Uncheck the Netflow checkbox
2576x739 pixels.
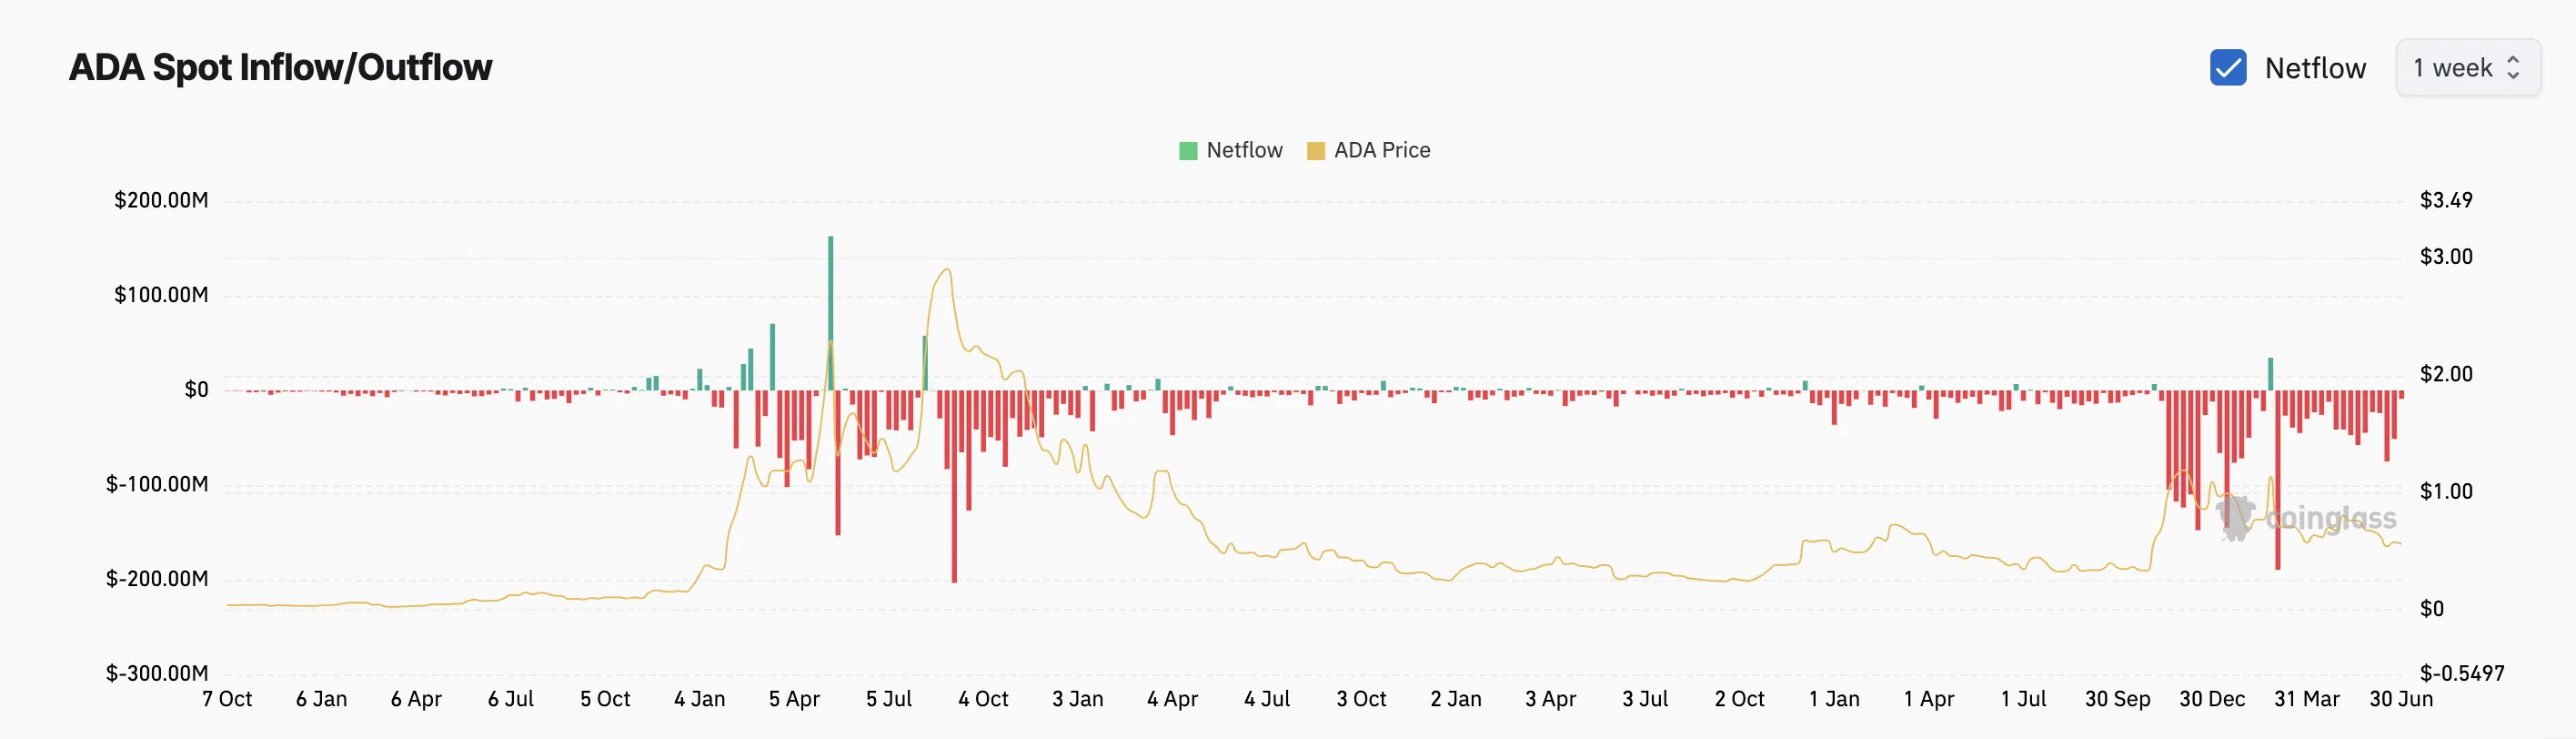[2227, 68]
